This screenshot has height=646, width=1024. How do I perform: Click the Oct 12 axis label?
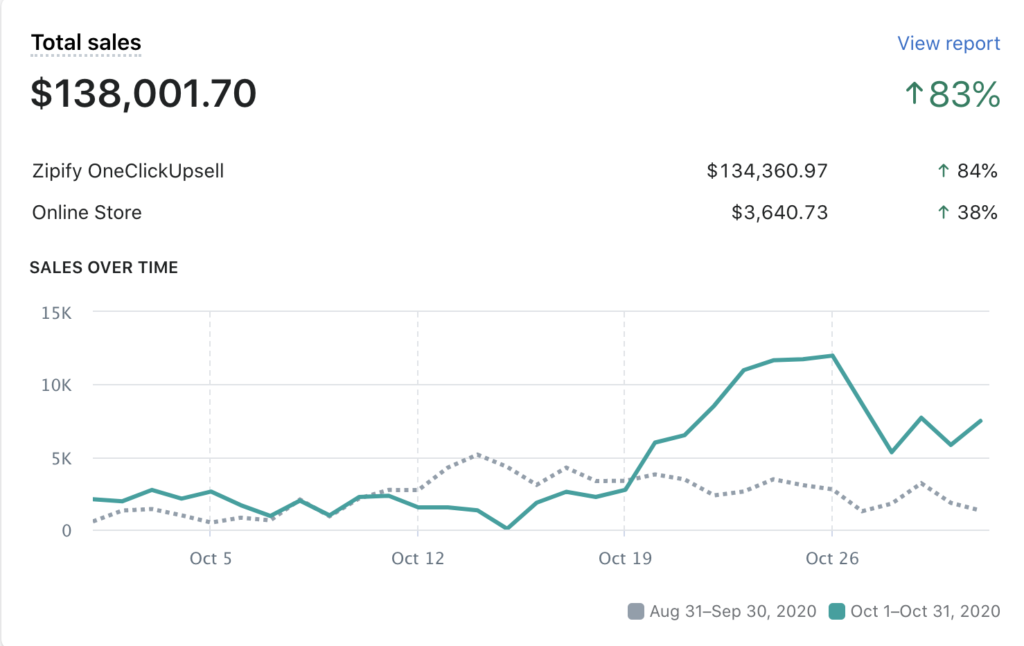click(417, 558)
